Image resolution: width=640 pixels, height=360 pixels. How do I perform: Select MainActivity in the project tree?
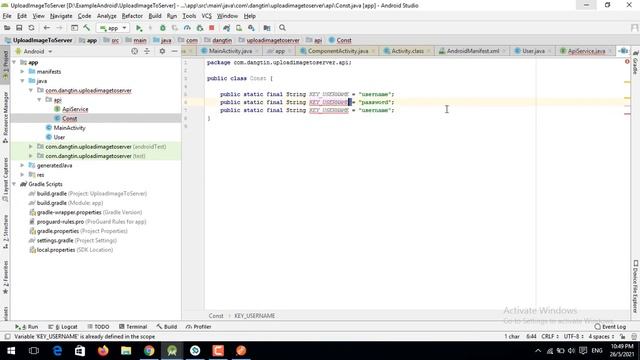[x=69, y=128]
